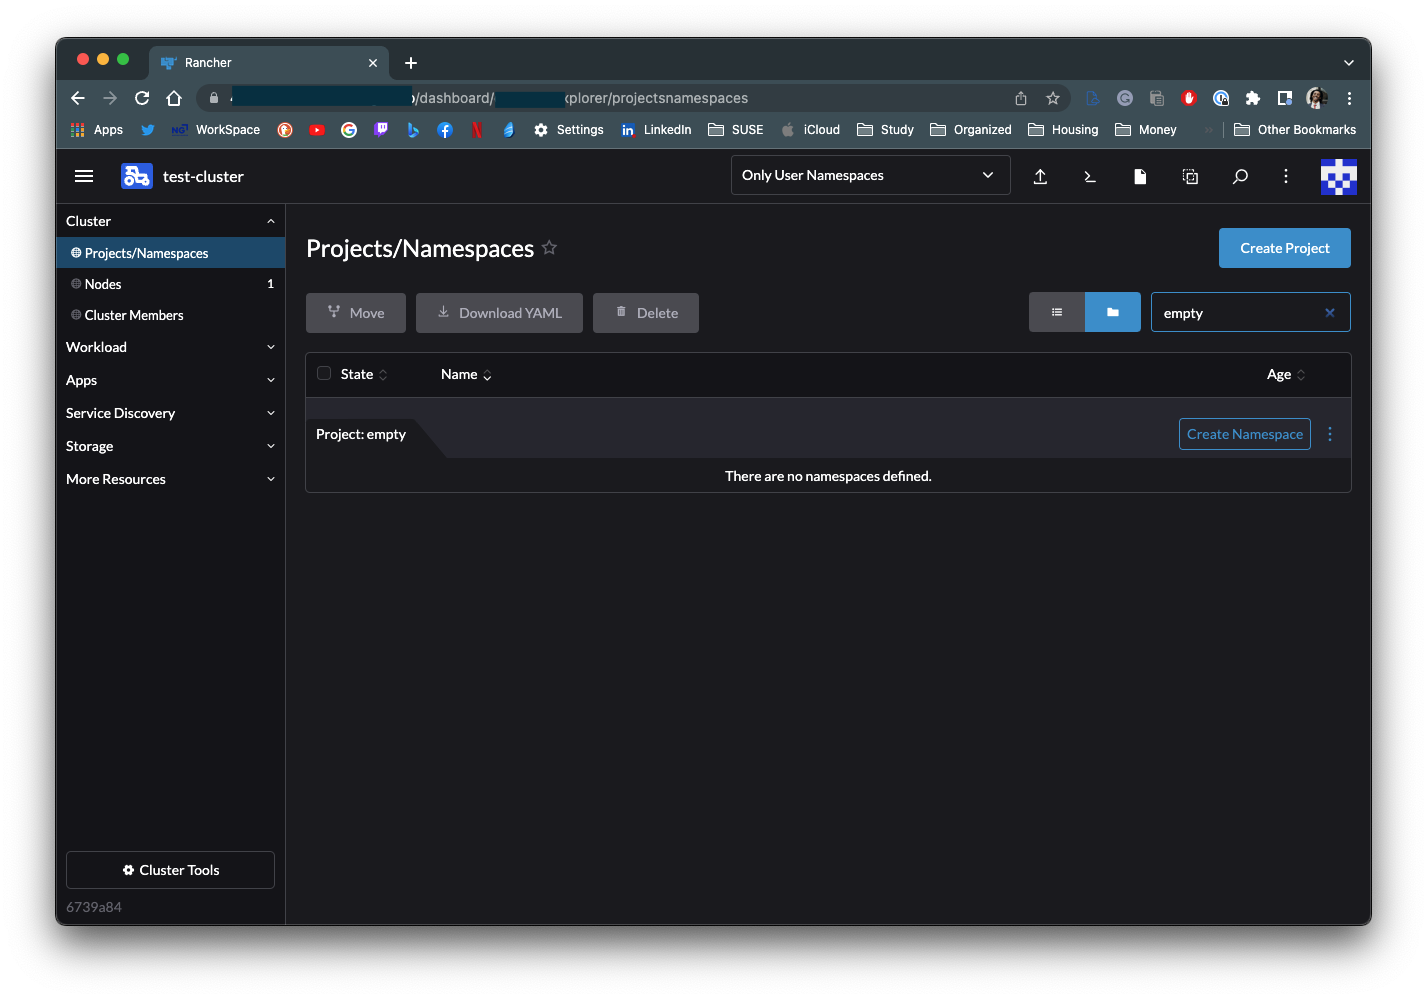Viewport: 1427px width, 999px height.
Task: Open the resource search magnifier
Action: (x=1240, y=176)
